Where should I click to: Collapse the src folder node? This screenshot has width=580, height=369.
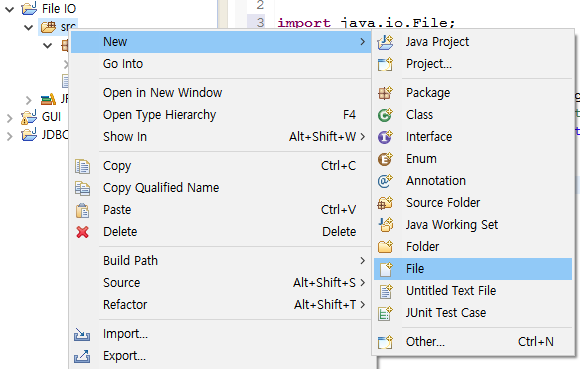(x=28, y=27)
